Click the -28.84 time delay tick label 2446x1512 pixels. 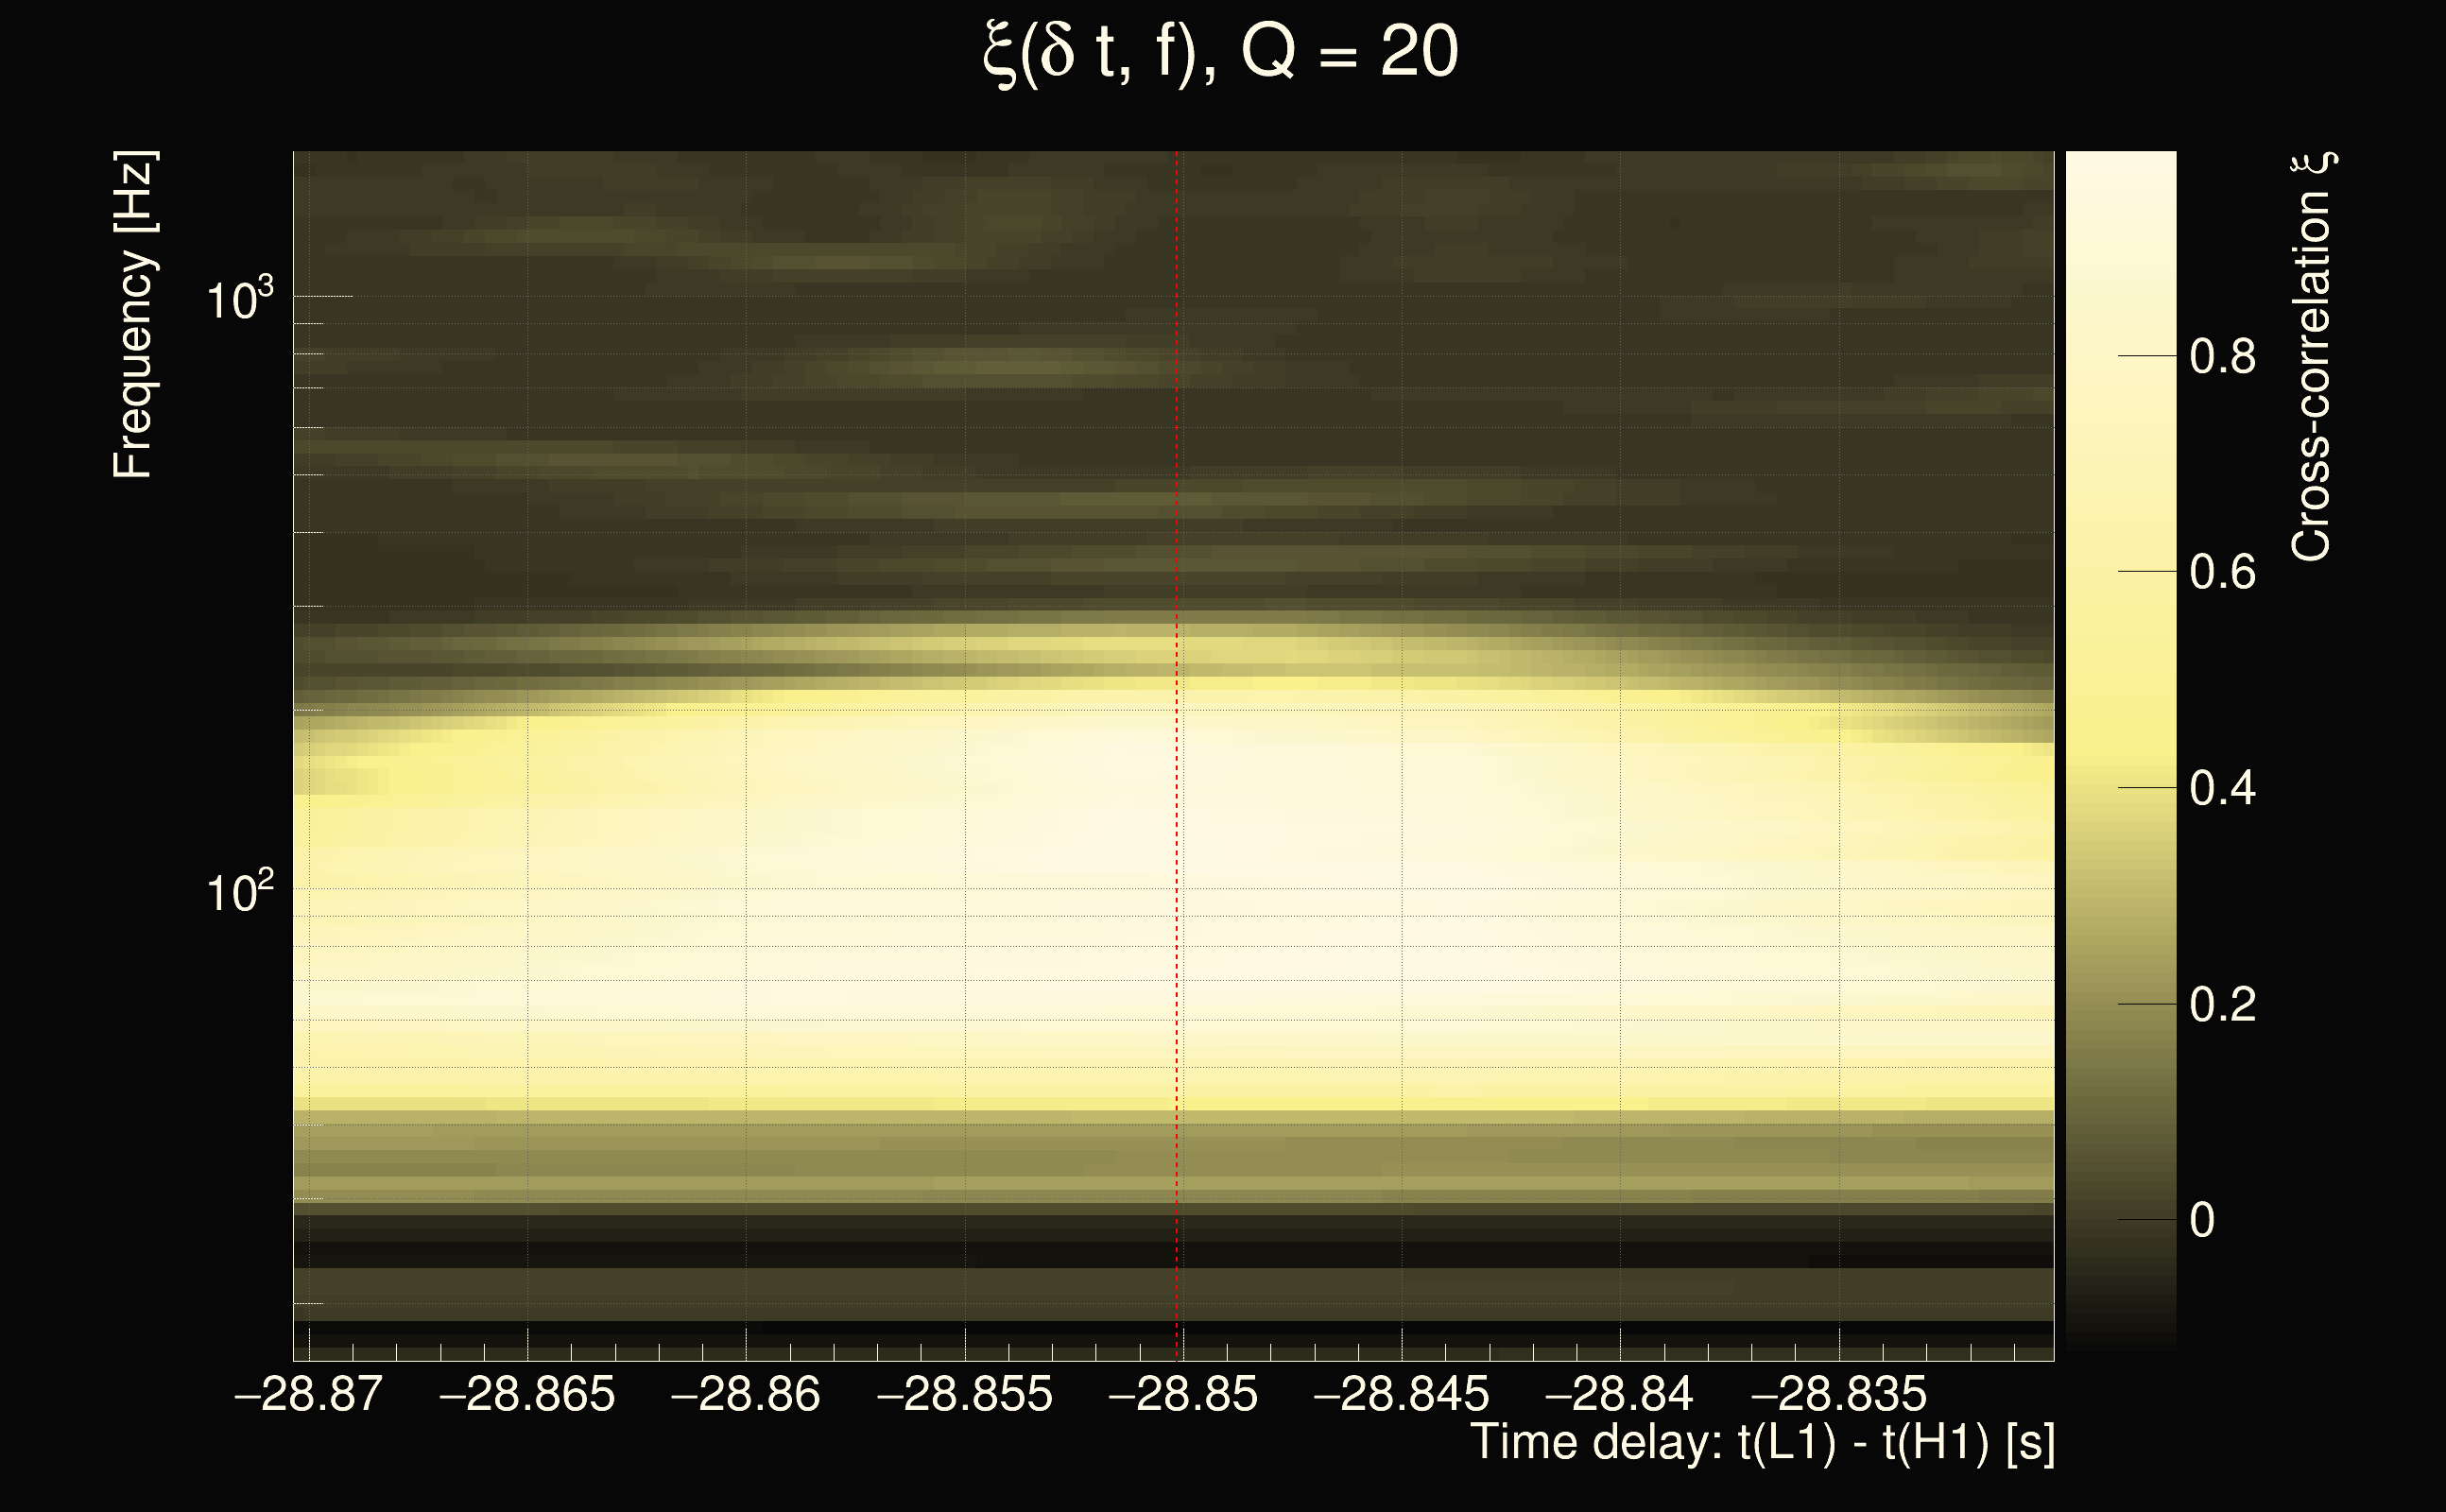coord(1619,1393)
